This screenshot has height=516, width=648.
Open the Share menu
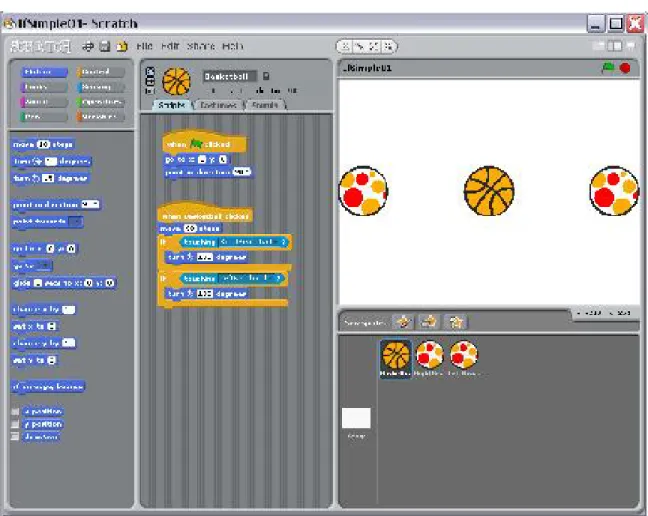[x=200, y=46]
